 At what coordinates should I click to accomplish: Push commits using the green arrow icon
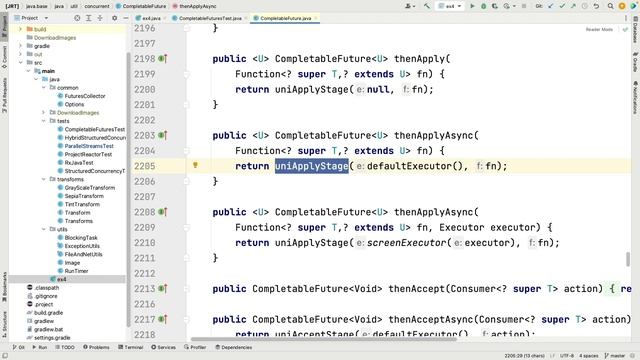(x=573, y=6)
